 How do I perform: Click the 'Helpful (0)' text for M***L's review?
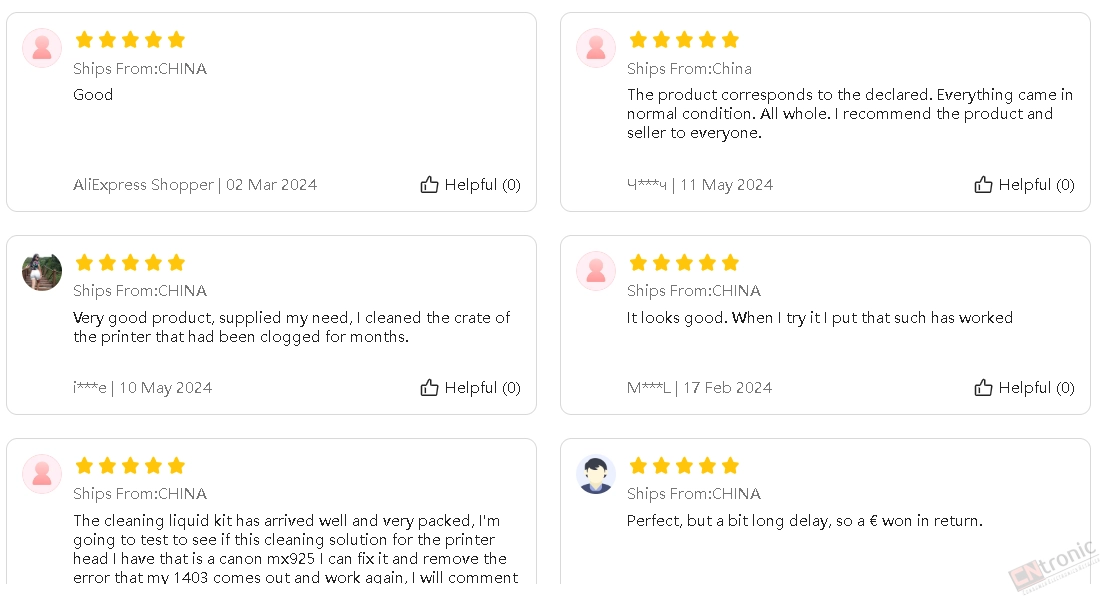click(1036, 388)
